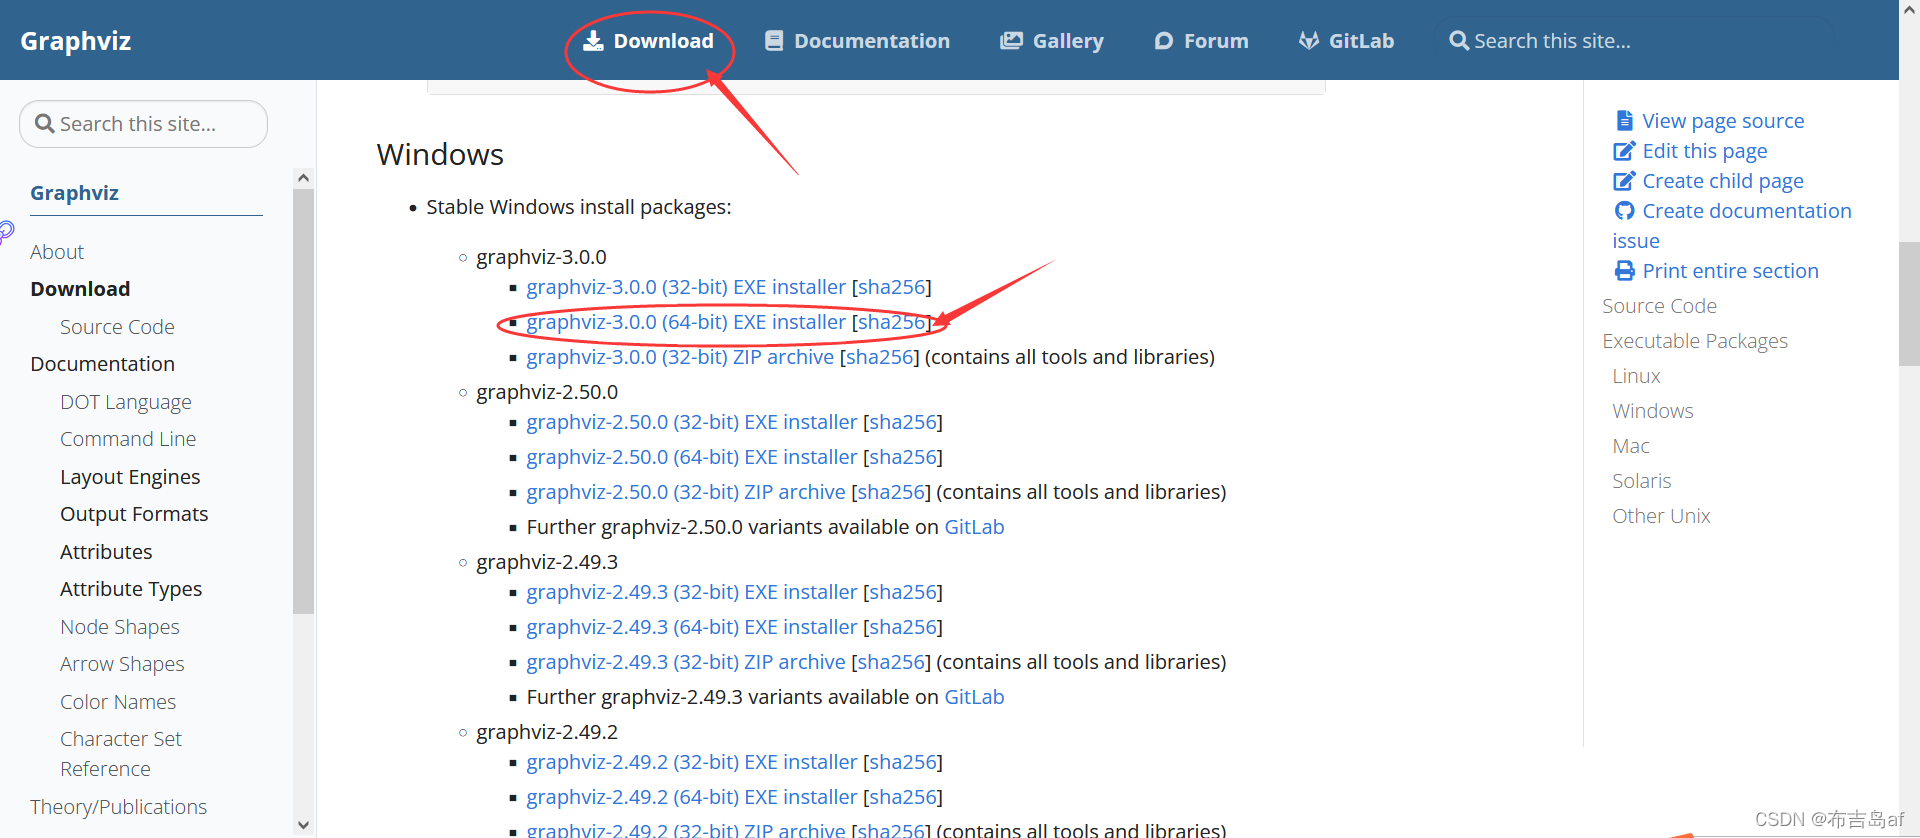Open Source Code under Download in left sidebar
Viewport: 1920px width, 838px height.
[117, 327]
